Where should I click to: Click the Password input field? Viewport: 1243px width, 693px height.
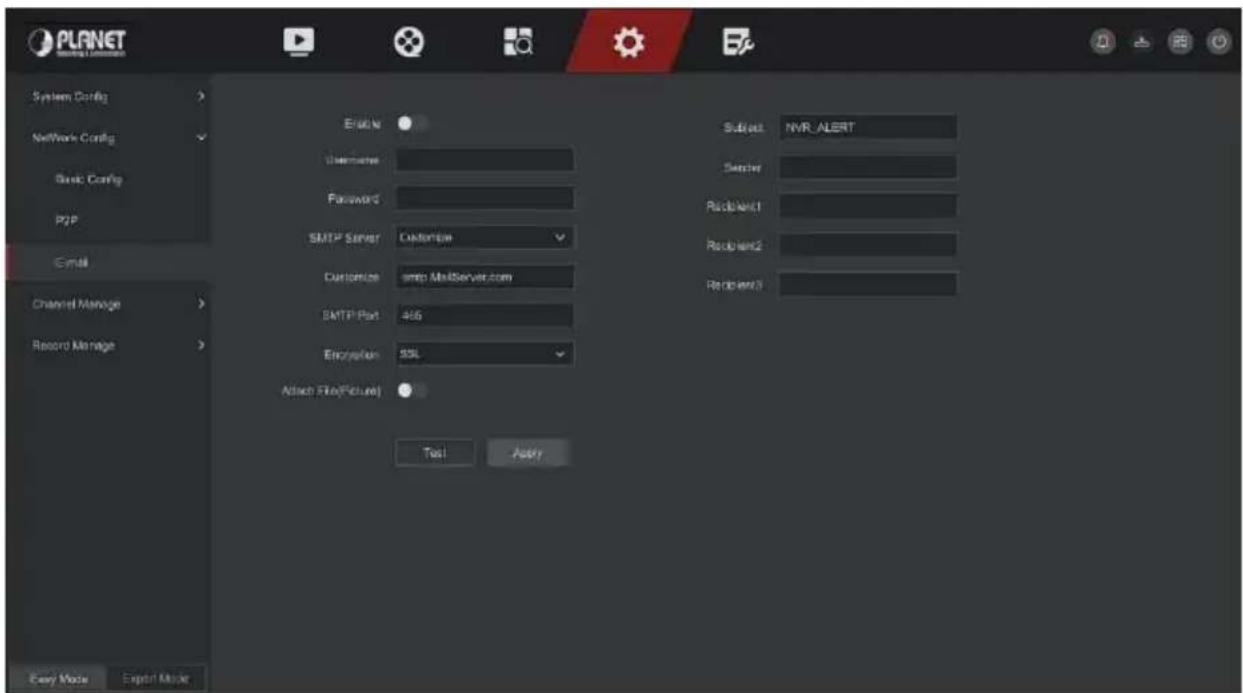pos(485,198)
